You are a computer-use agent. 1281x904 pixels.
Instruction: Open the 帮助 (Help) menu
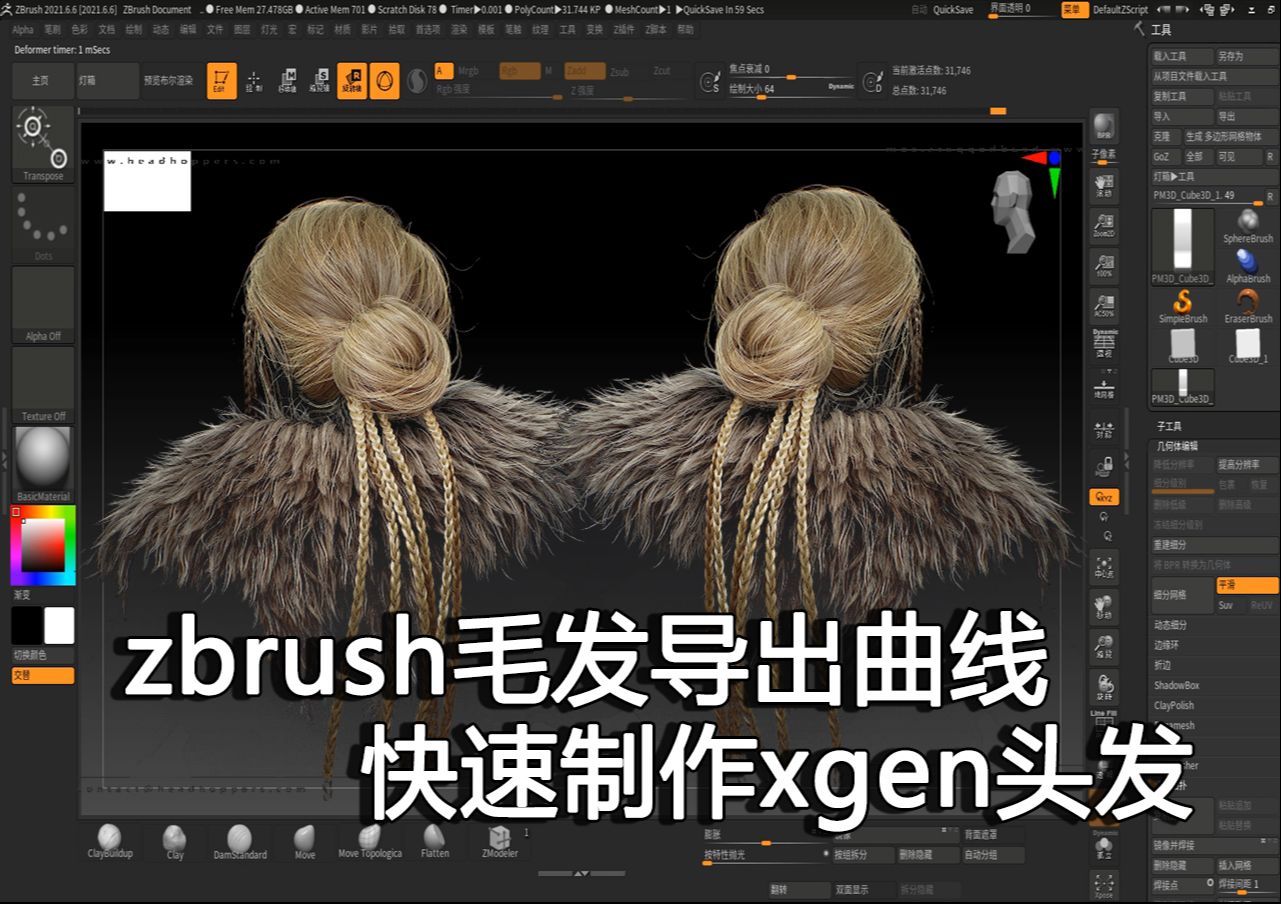685,30
